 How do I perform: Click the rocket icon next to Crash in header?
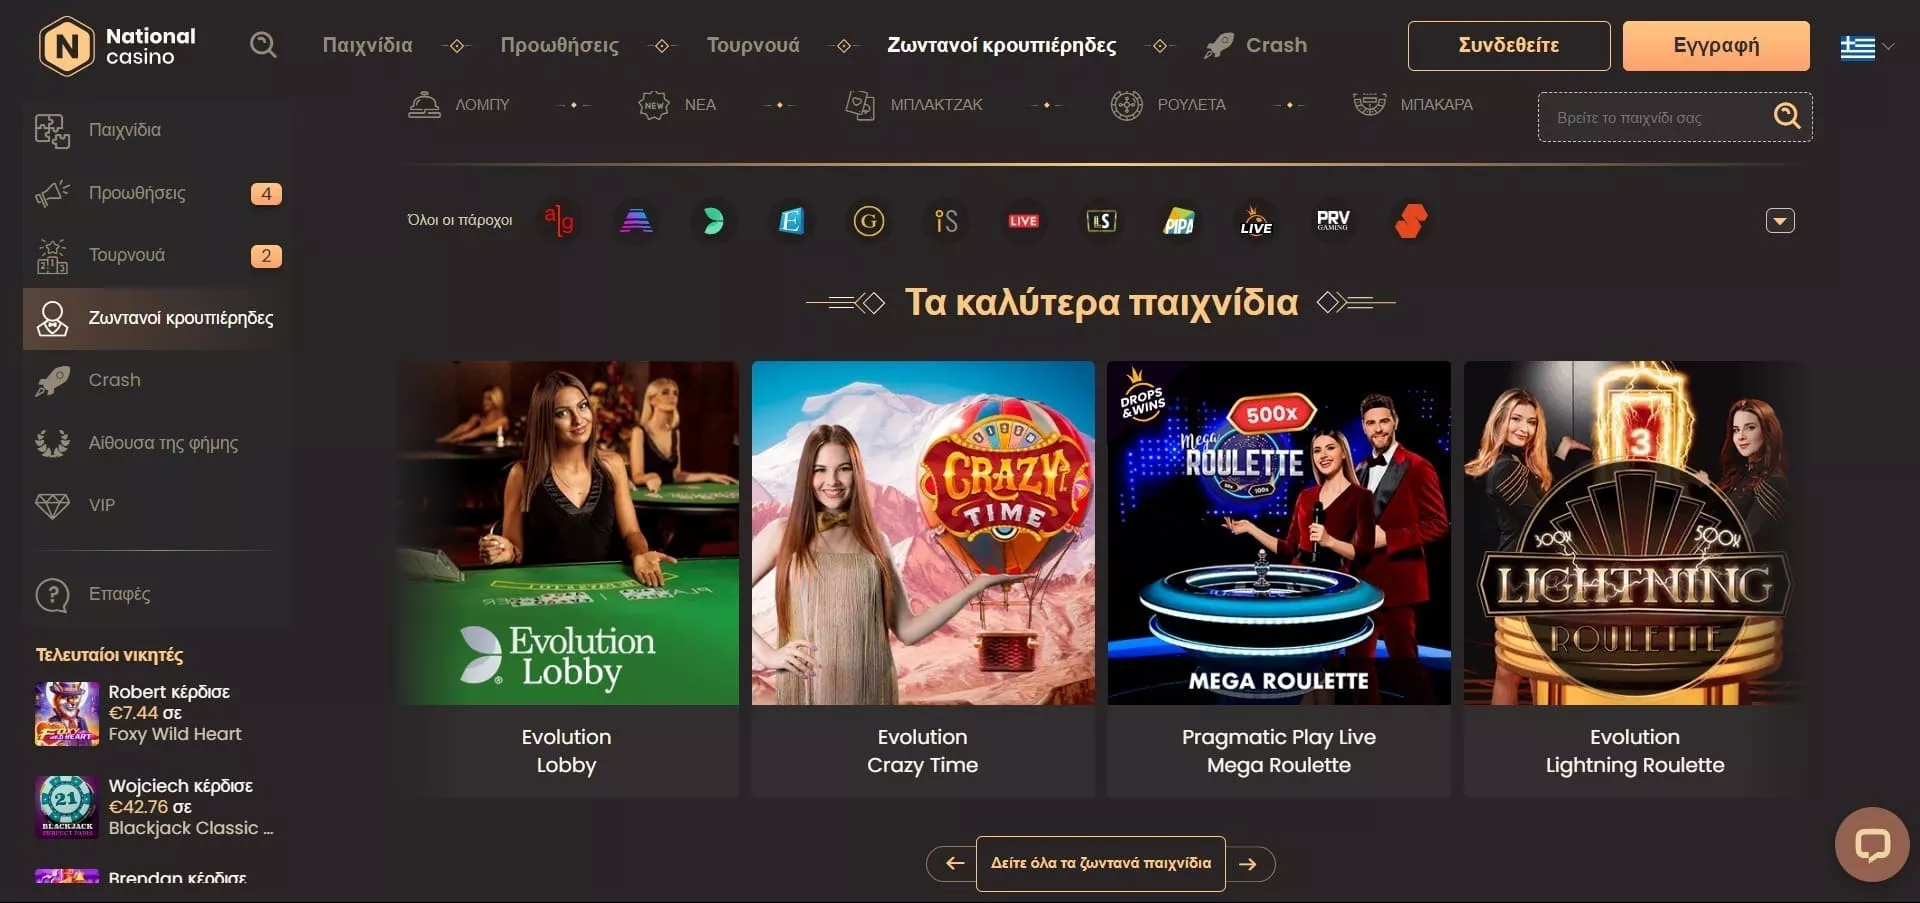coord(1218,45)
